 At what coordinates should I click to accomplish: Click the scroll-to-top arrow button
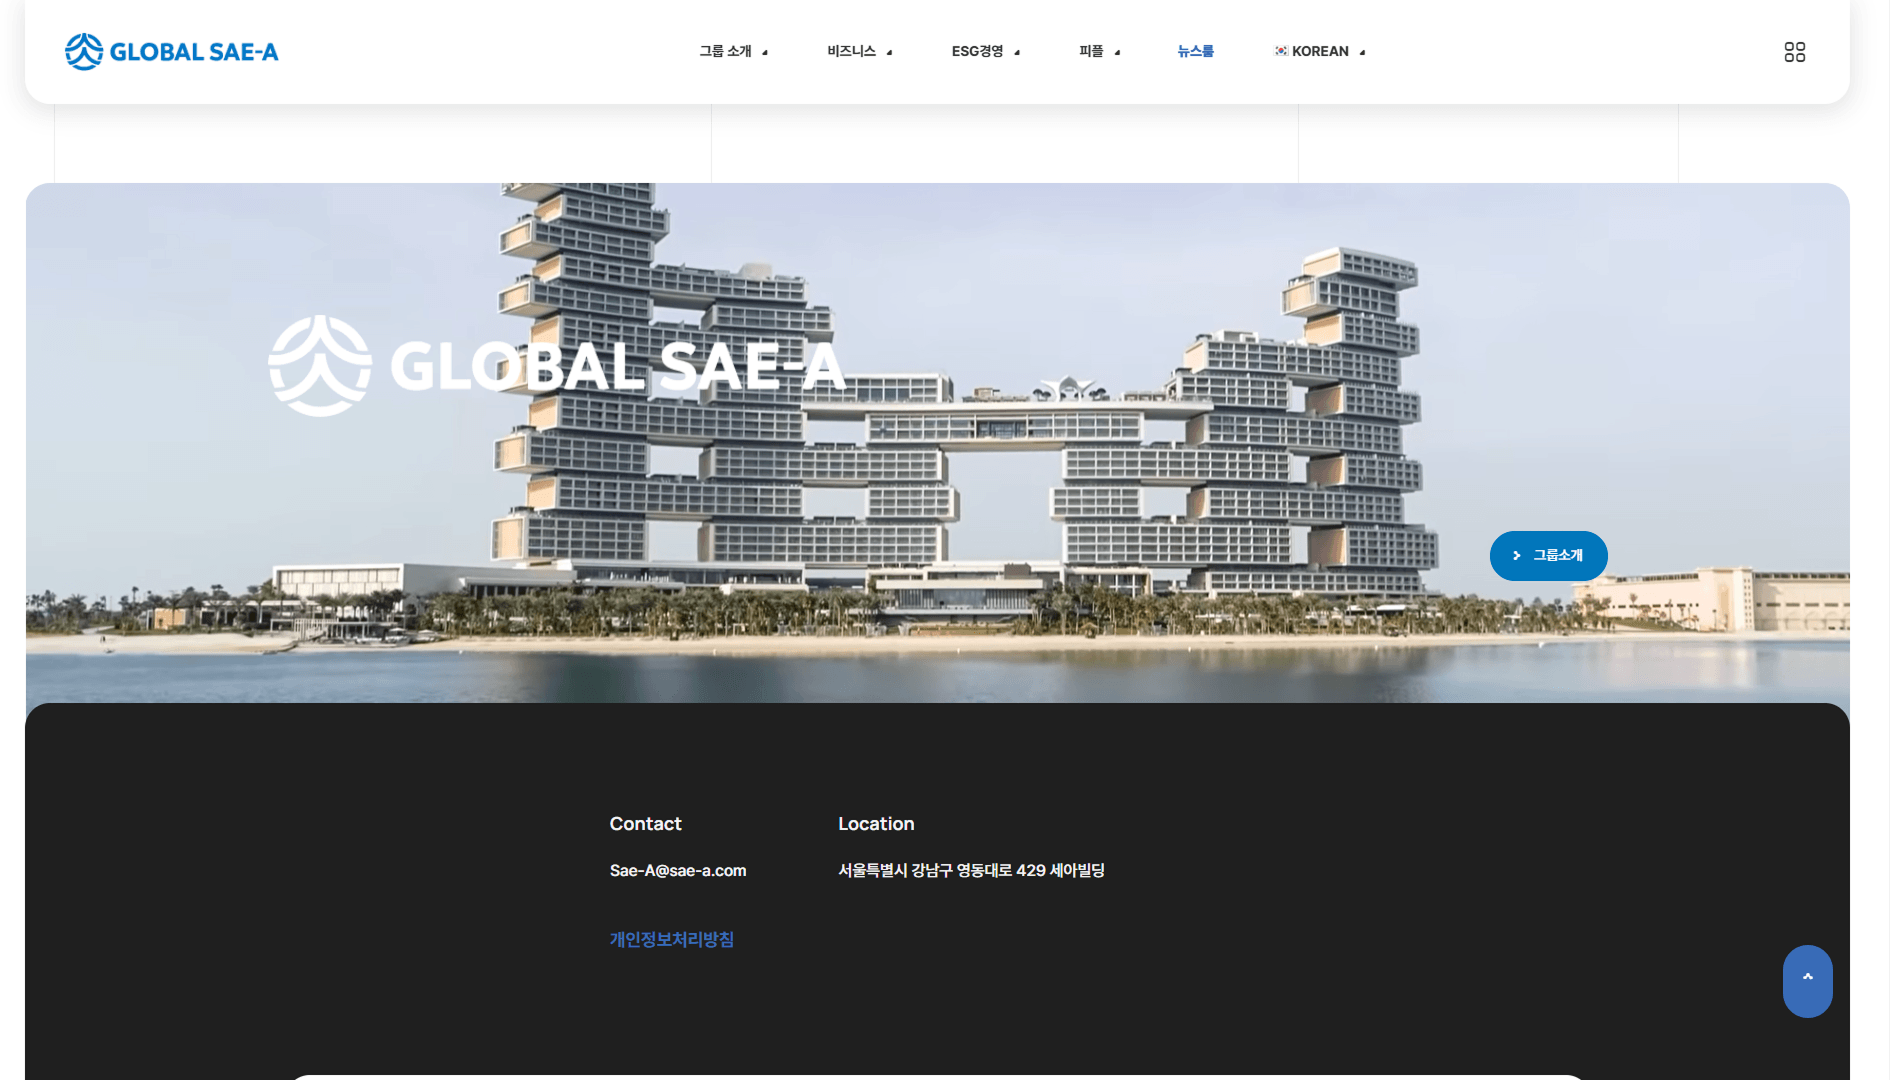(x=1807, y=981)
